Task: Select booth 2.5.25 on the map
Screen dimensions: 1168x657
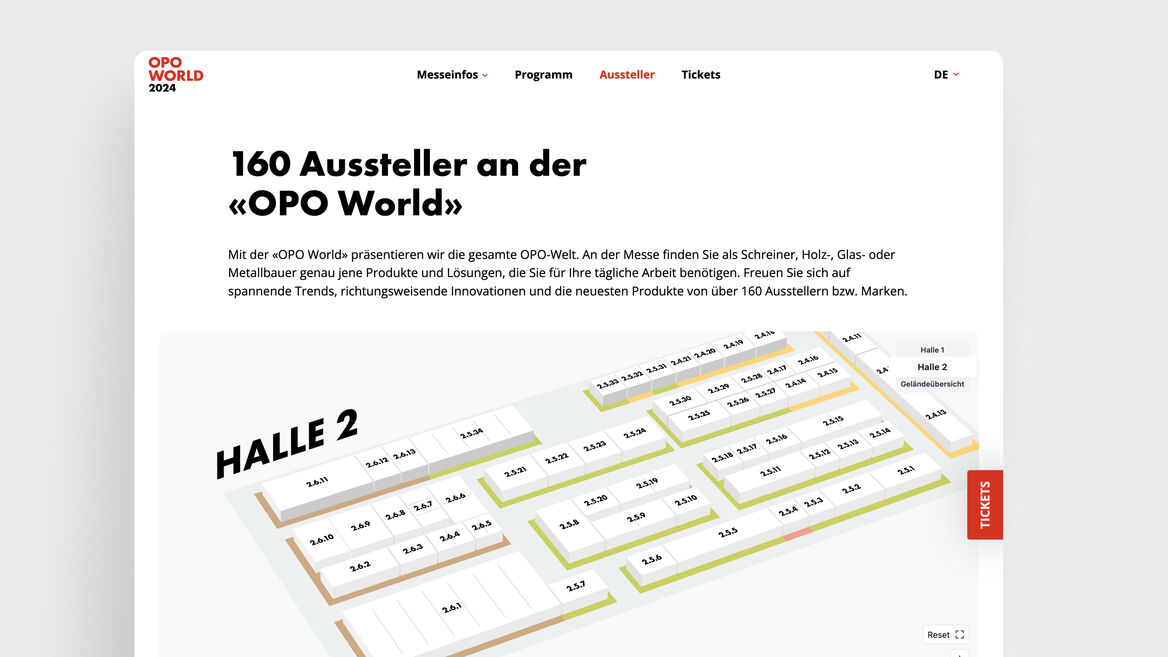Action: 699,416
